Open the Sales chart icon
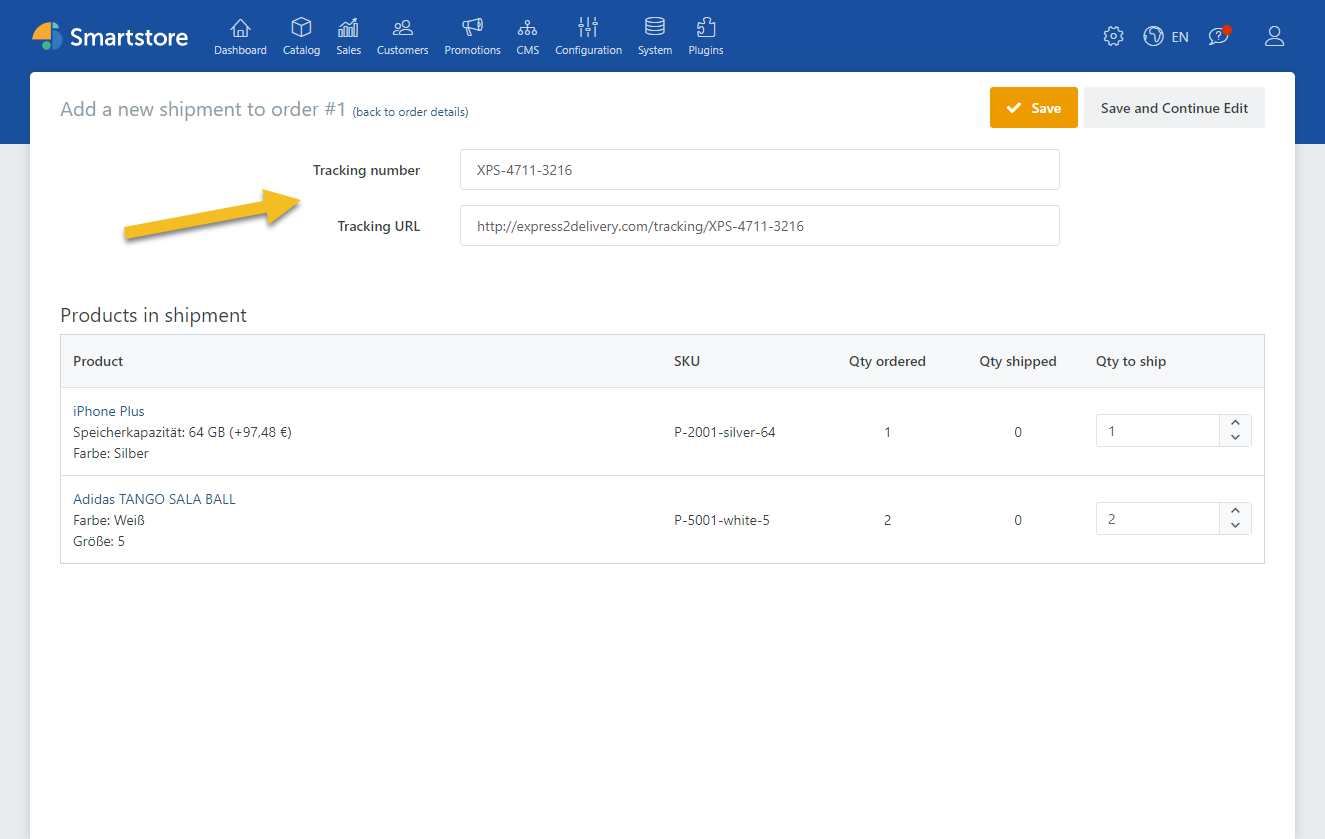 click(x=348, y=29)
